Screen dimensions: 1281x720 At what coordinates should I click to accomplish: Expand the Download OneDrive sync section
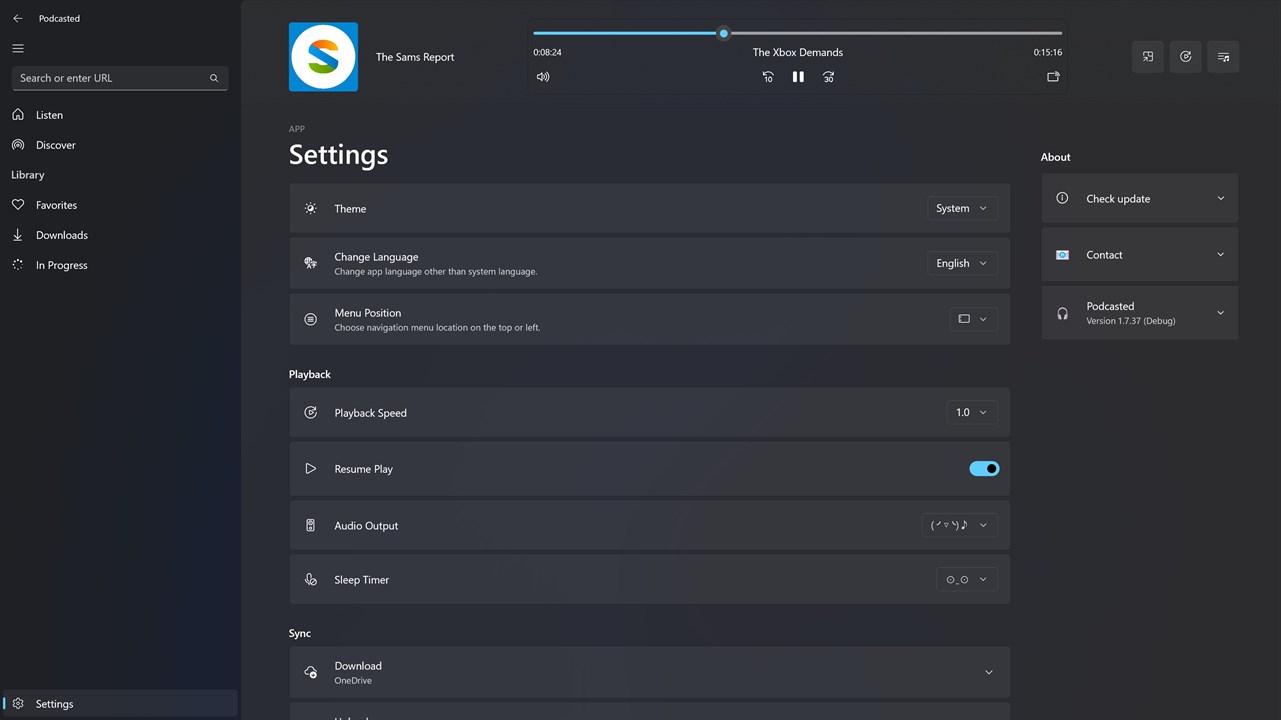649,672
